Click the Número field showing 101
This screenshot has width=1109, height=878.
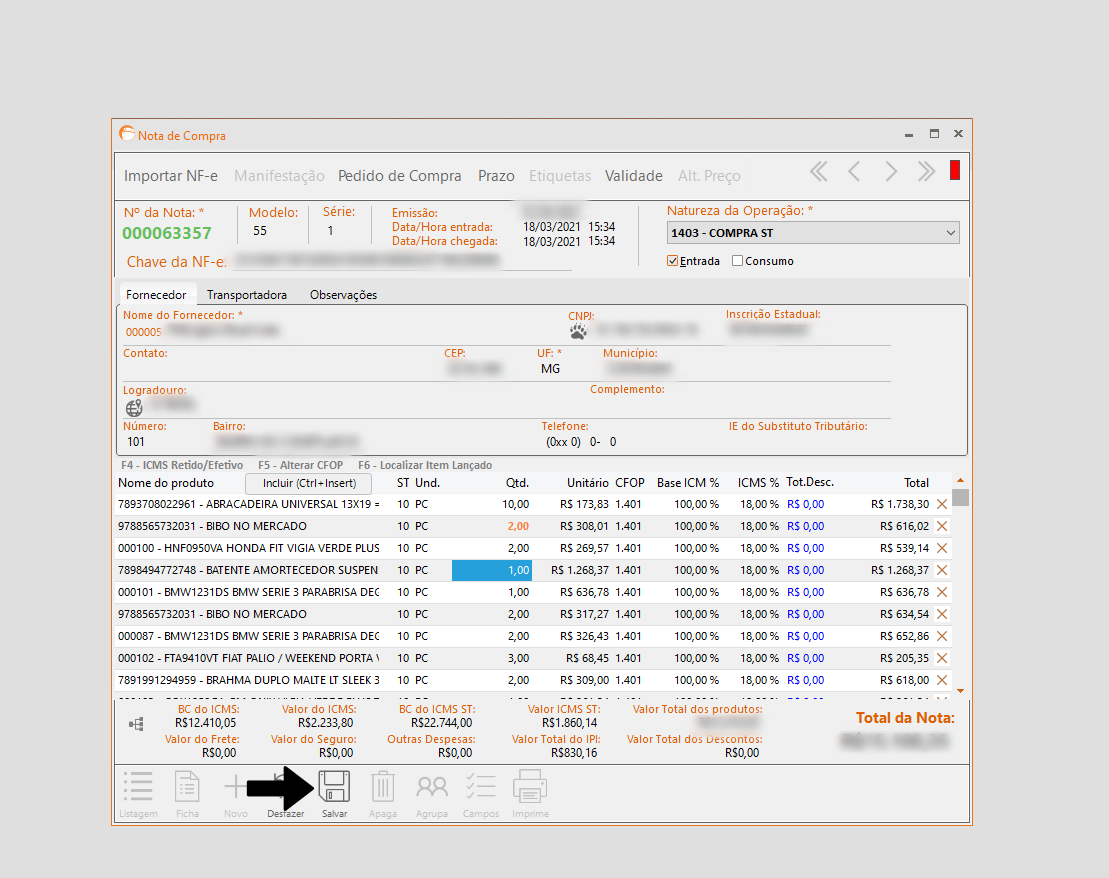136,441
